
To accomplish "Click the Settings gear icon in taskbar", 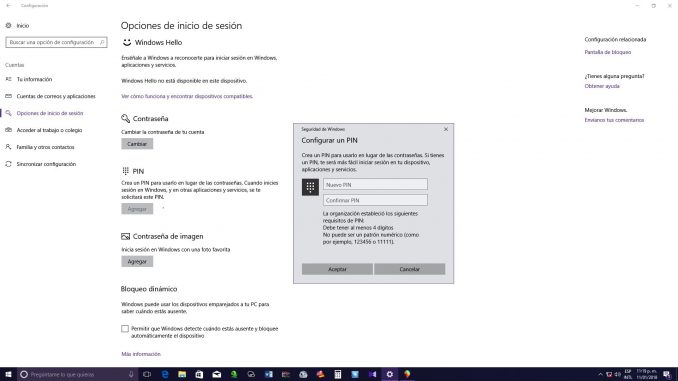I will click(x=390, y=374).
